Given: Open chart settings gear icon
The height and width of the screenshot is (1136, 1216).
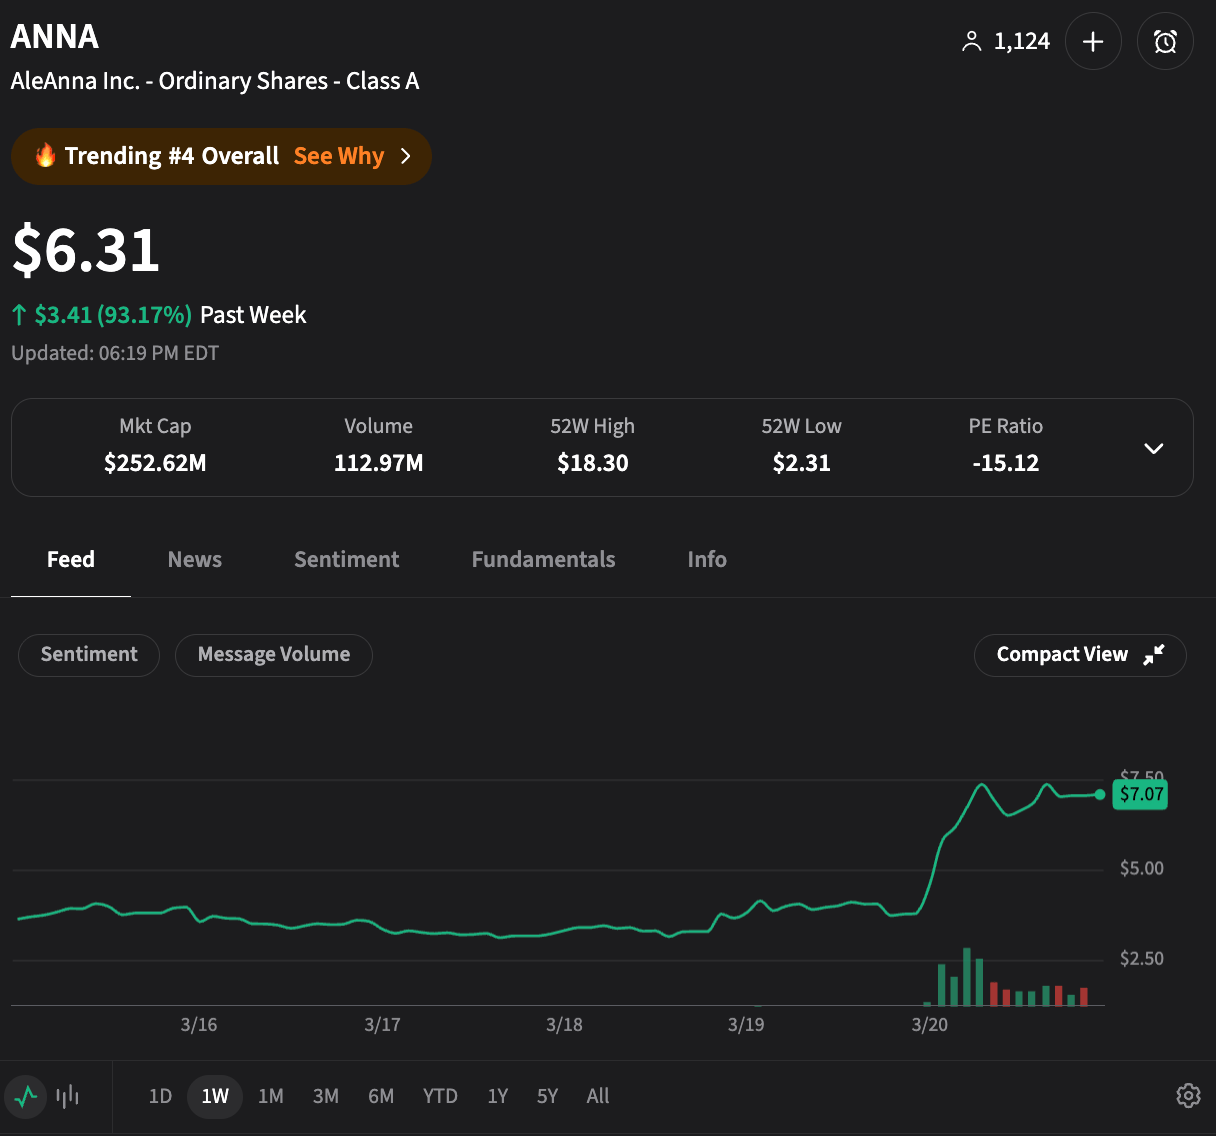Looking at the screenshot, I should pos(1188,1095).
